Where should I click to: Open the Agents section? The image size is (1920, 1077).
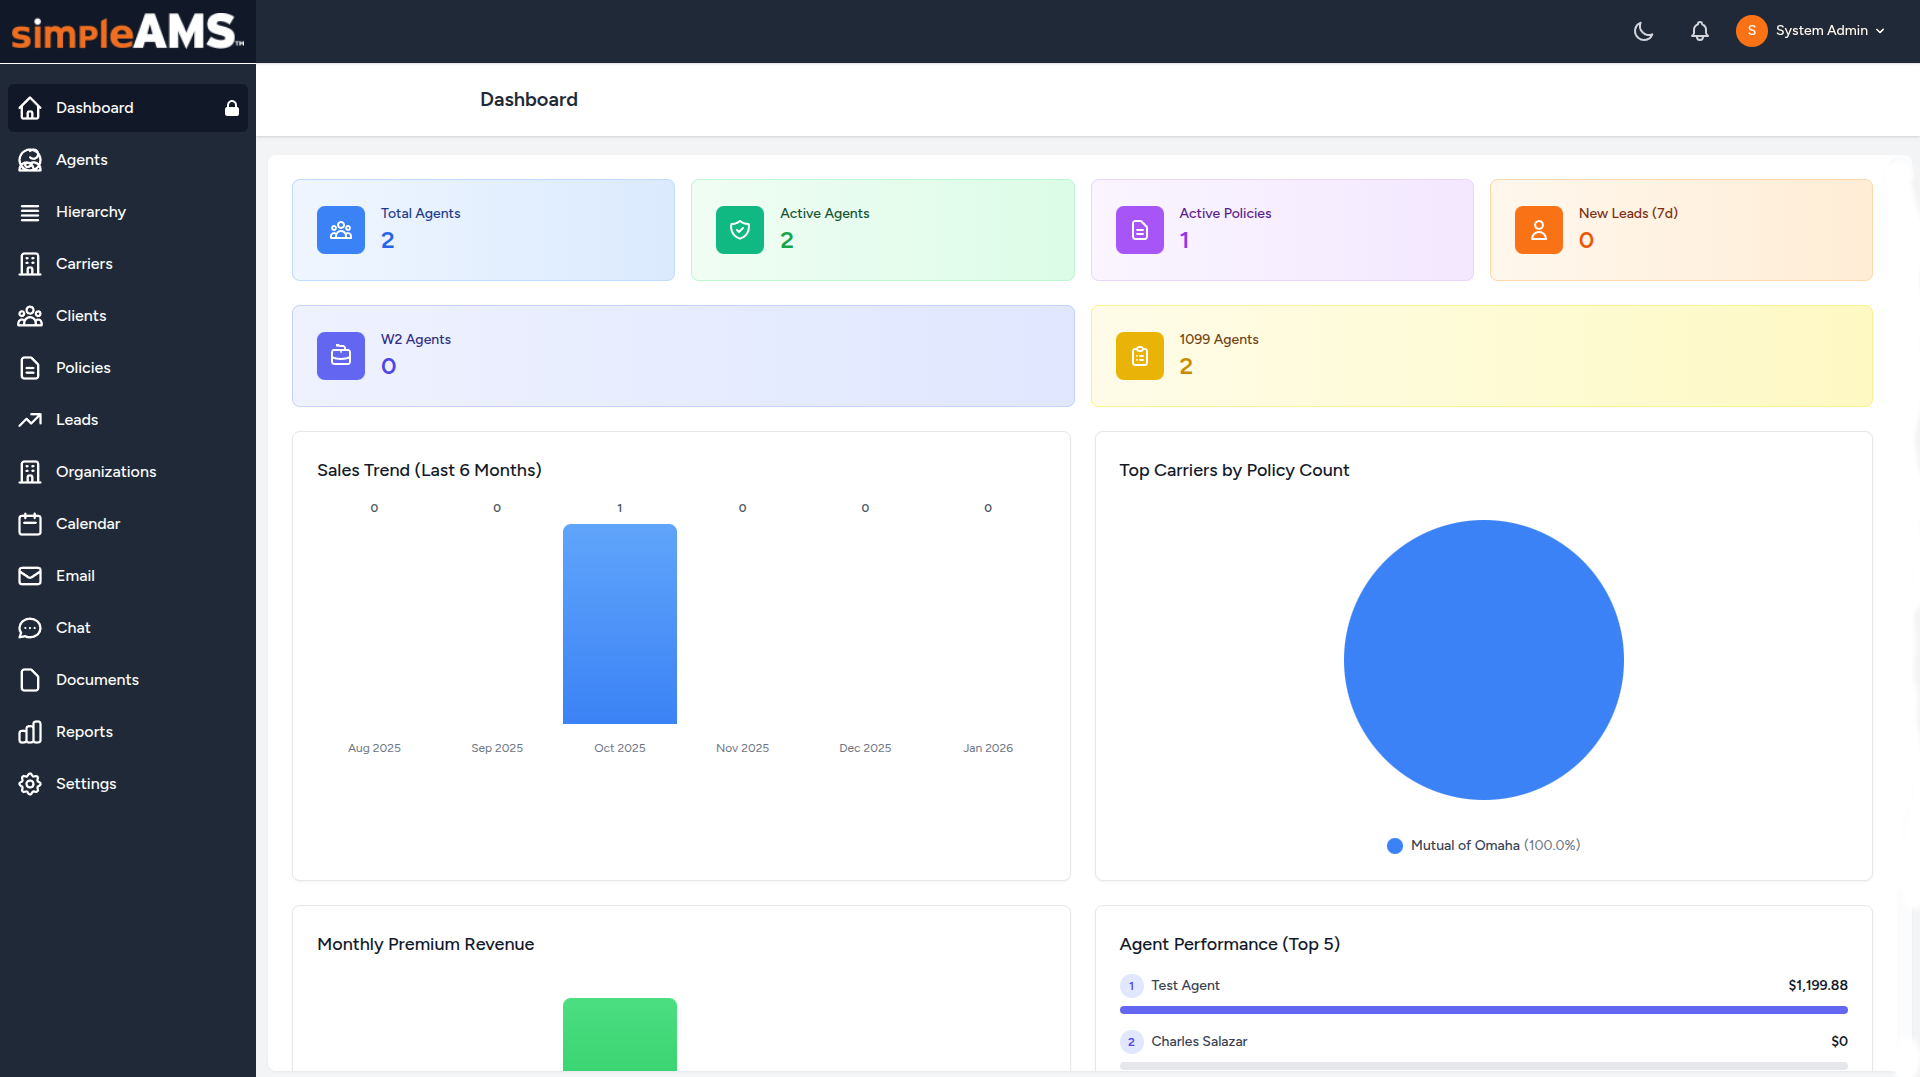click(x=82, y=159)
